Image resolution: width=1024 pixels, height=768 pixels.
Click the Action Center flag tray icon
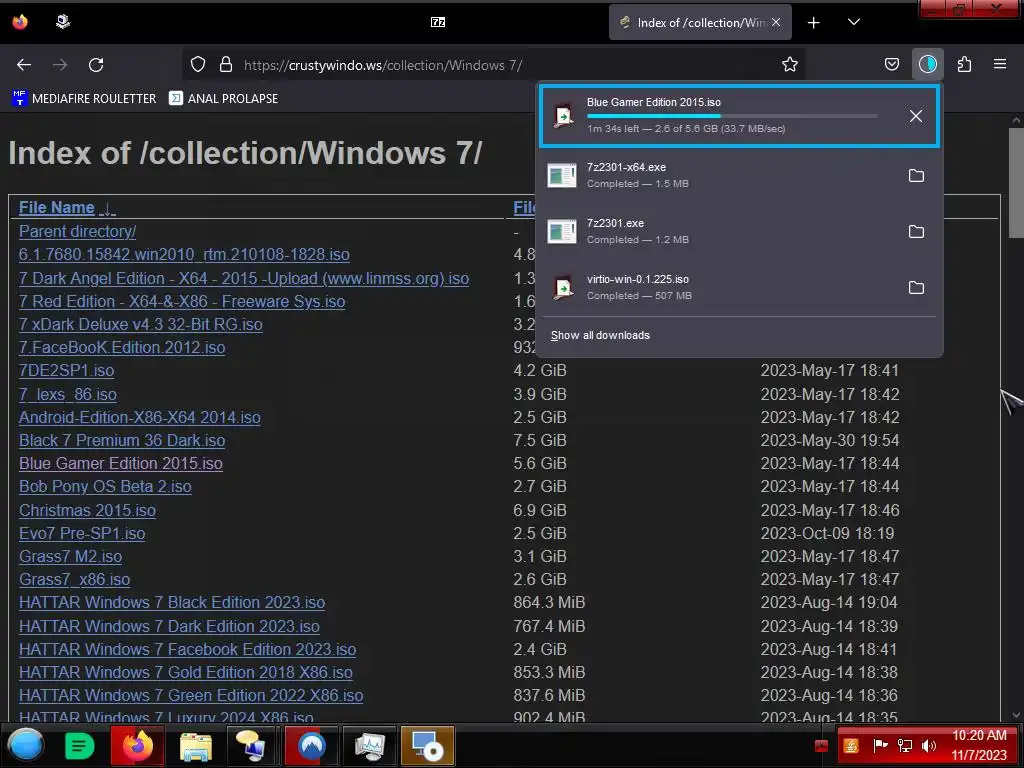(880, 746)
